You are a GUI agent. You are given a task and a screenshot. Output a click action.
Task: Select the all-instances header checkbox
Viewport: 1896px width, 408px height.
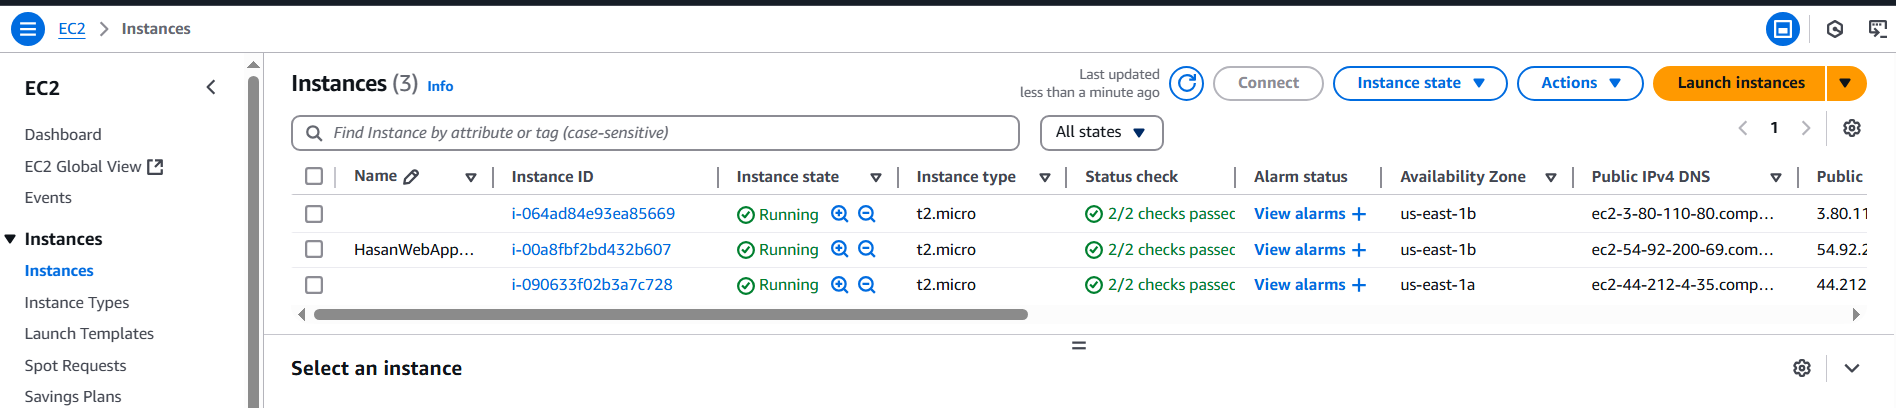(314, 176)
